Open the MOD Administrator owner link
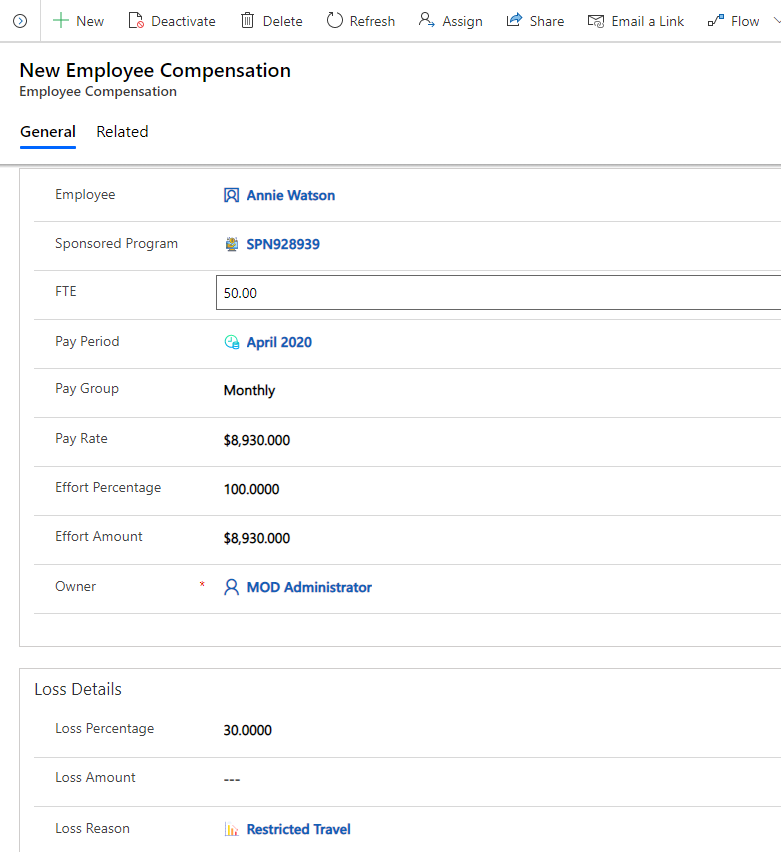The height and width of the screenshot is (852, 781). (309, 587)
